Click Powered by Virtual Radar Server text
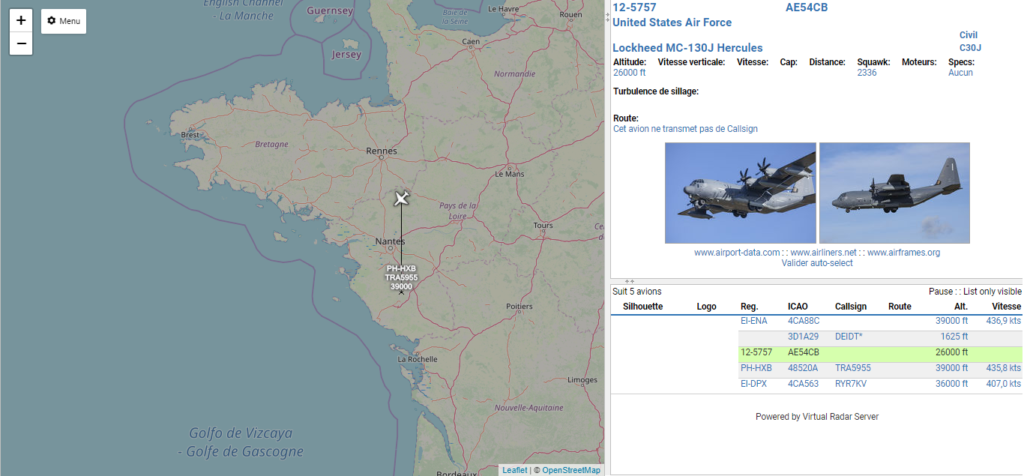The image size is (1024, 476). click(x=816, y=417)
